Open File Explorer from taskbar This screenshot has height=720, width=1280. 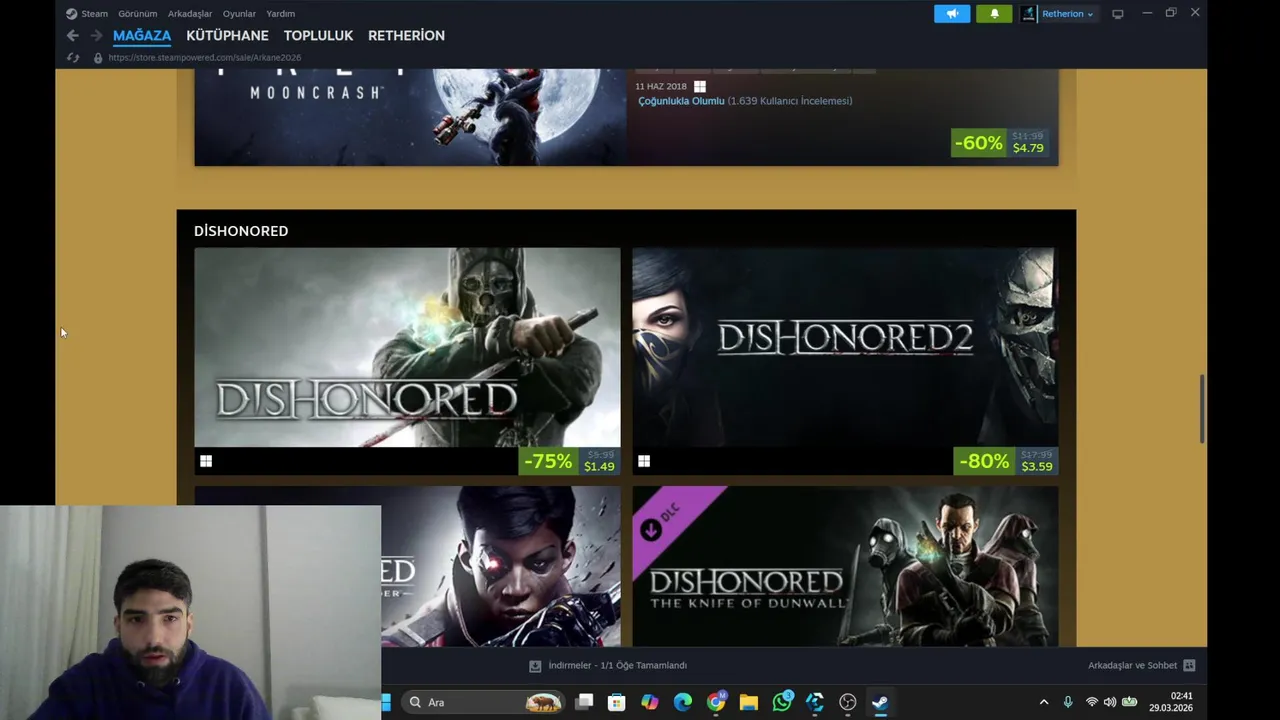click(x=749, y=702)
